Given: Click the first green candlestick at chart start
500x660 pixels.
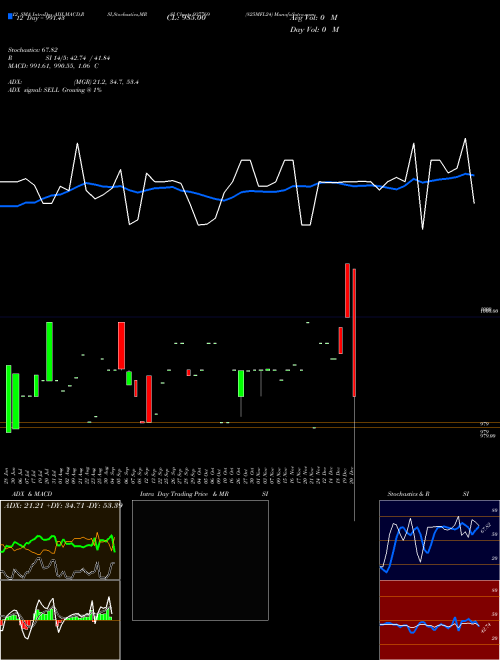Looking at the screenshot, I should click(8, 399).
